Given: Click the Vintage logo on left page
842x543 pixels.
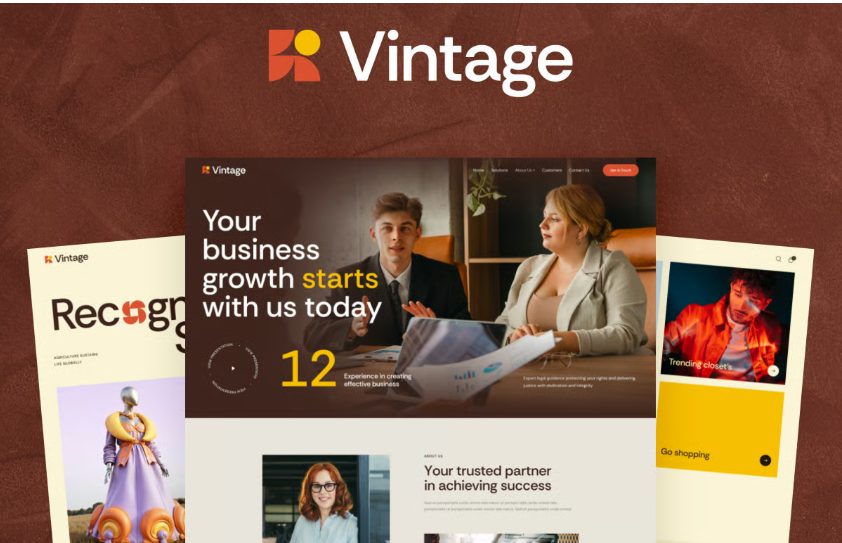Looking at the screenshot, I should pos(67,258).
